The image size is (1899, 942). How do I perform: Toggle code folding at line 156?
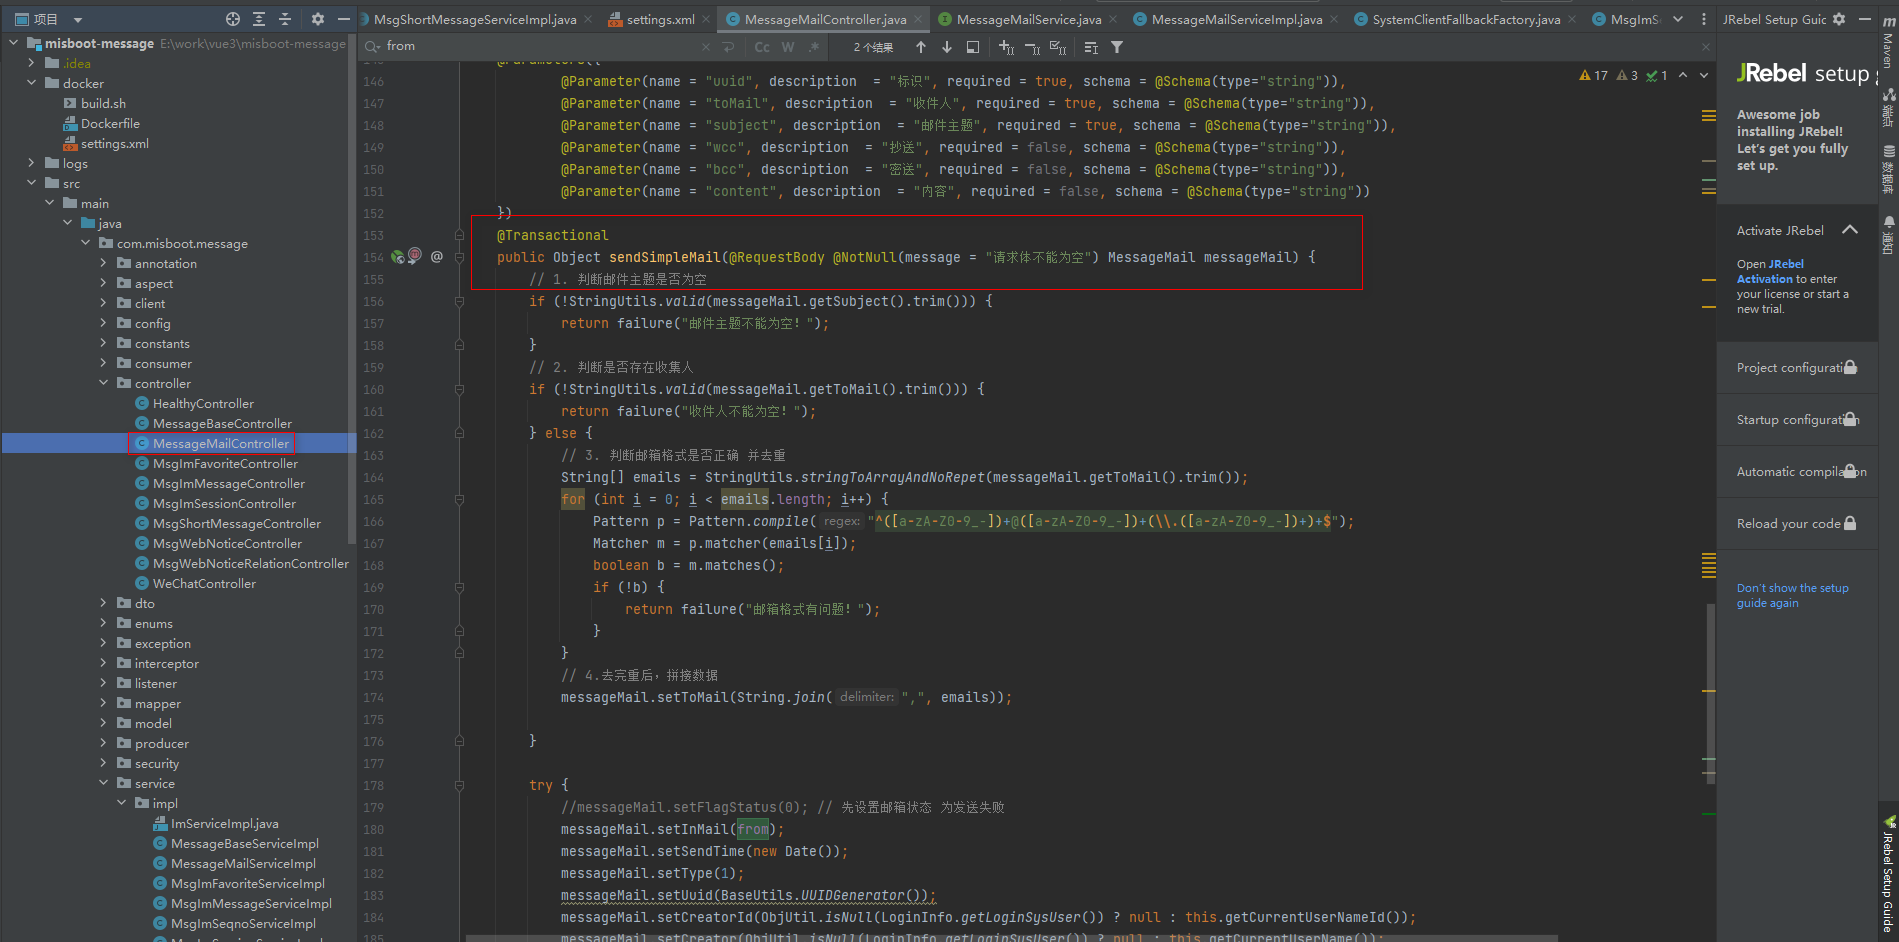point(459,301)
